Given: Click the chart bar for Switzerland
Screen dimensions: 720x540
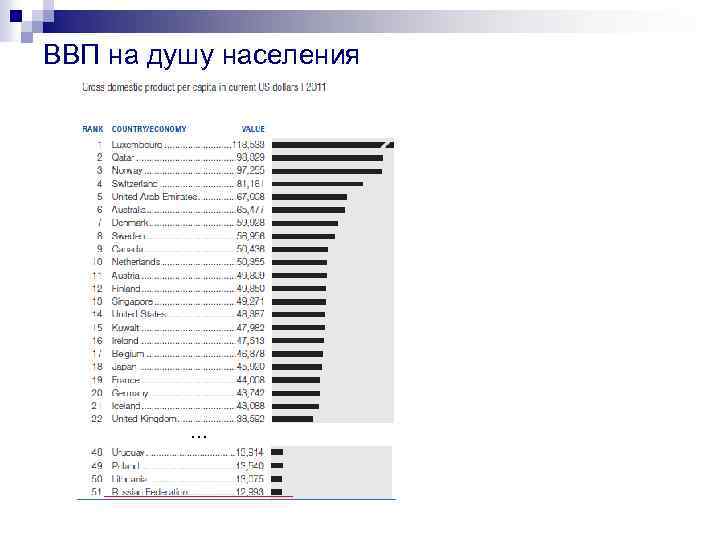Looking at the screenshot, I should click(317, 184).
